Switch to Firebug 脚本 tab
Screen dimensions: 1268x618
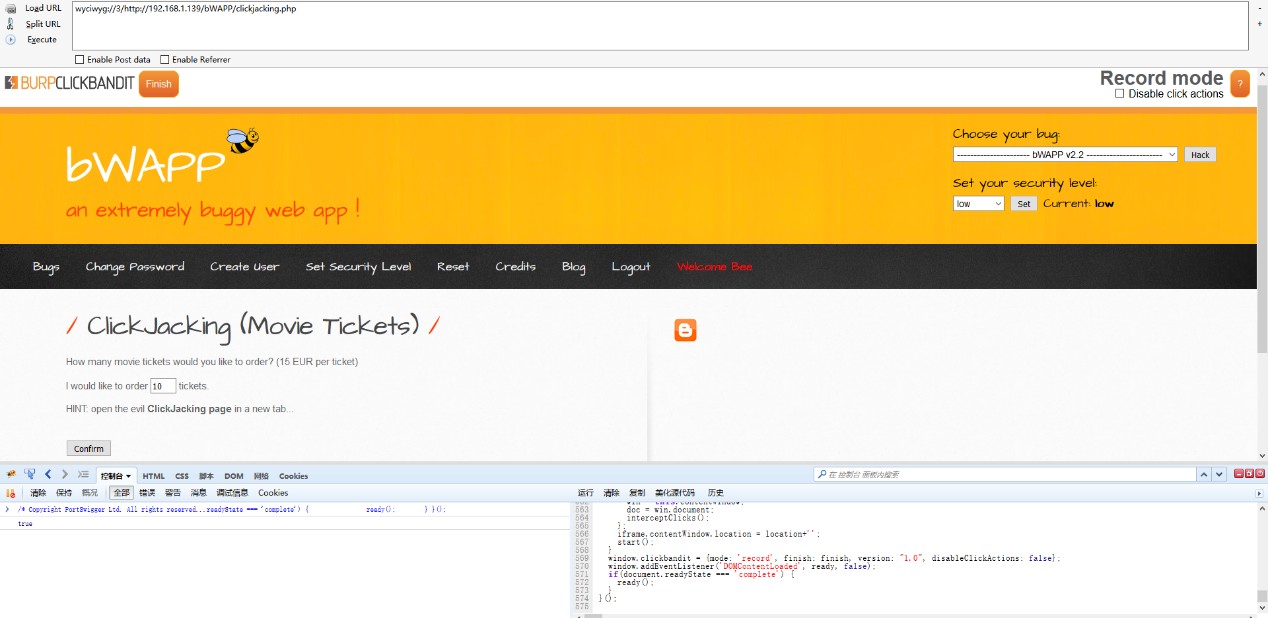[x=206, y=476]
